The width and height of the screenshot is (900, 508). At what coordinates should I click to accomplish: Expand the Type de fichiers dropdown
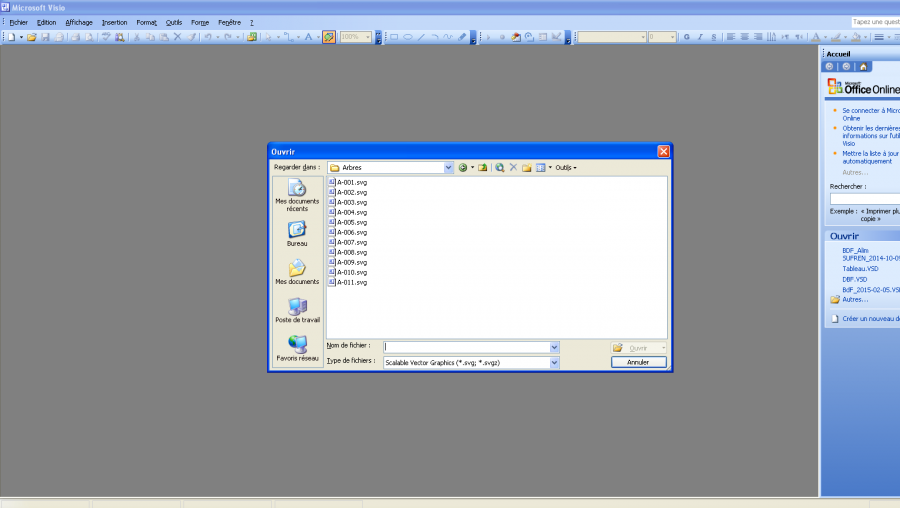554,362
